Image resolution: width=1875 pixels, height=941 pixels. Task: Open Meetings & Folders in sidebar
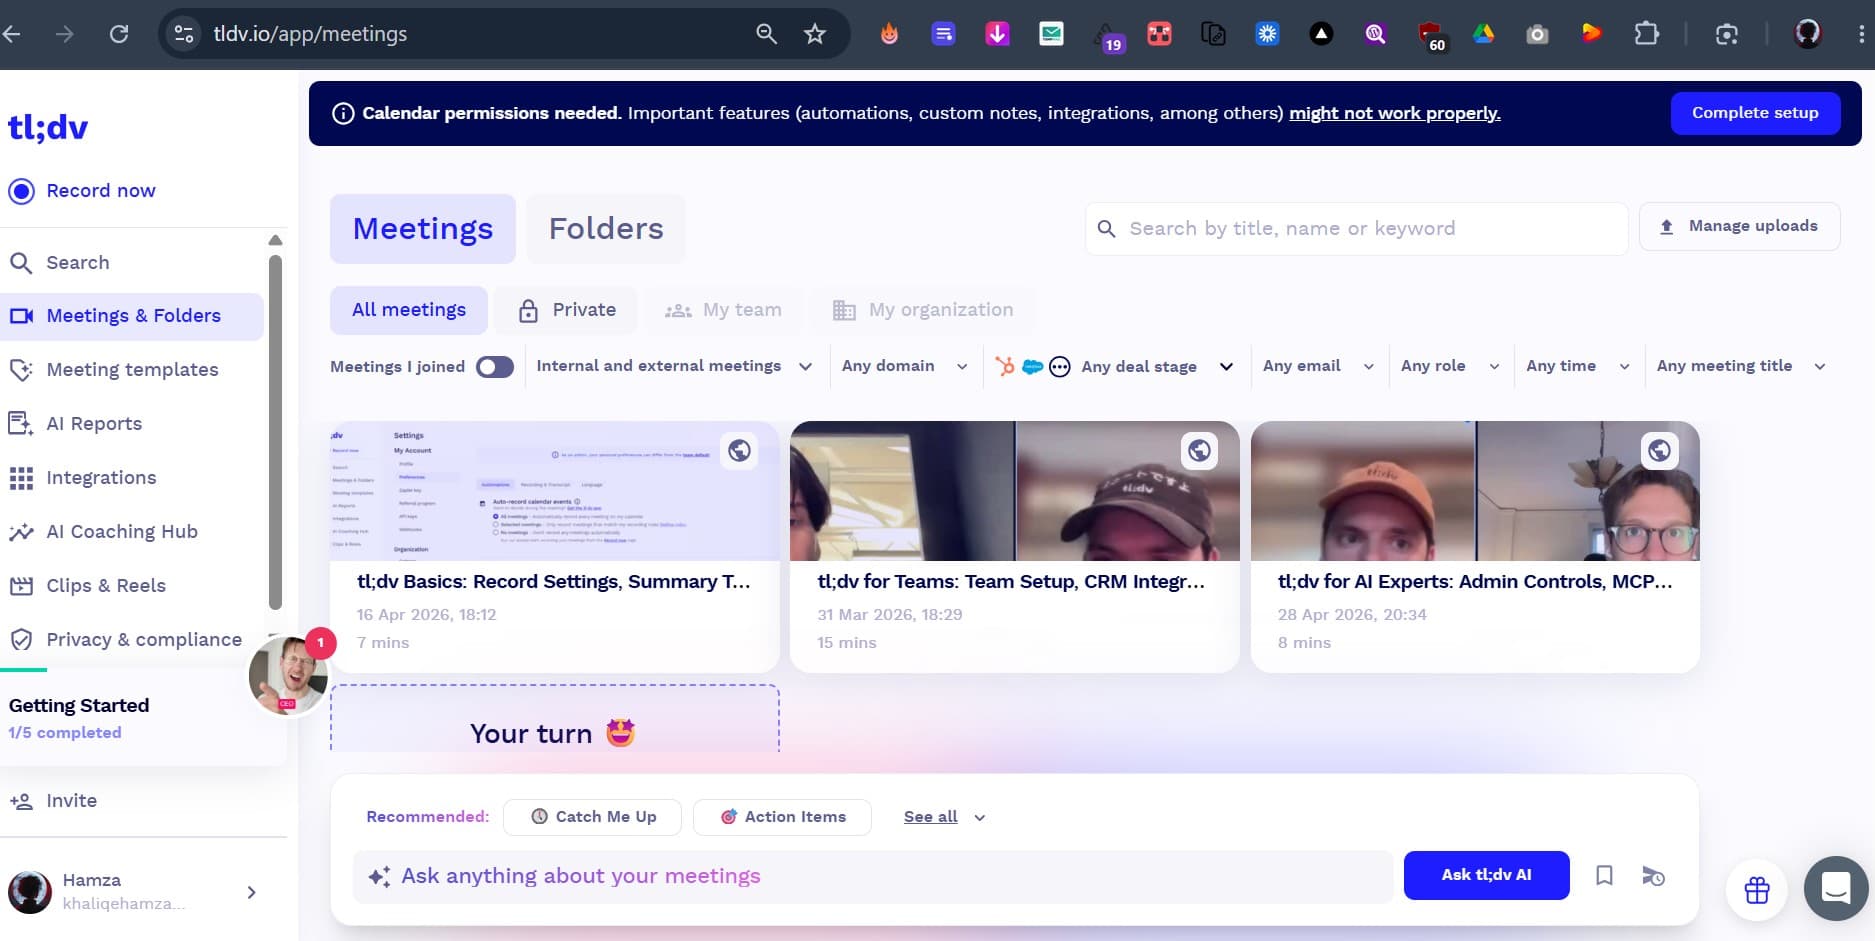pos(132,316)
